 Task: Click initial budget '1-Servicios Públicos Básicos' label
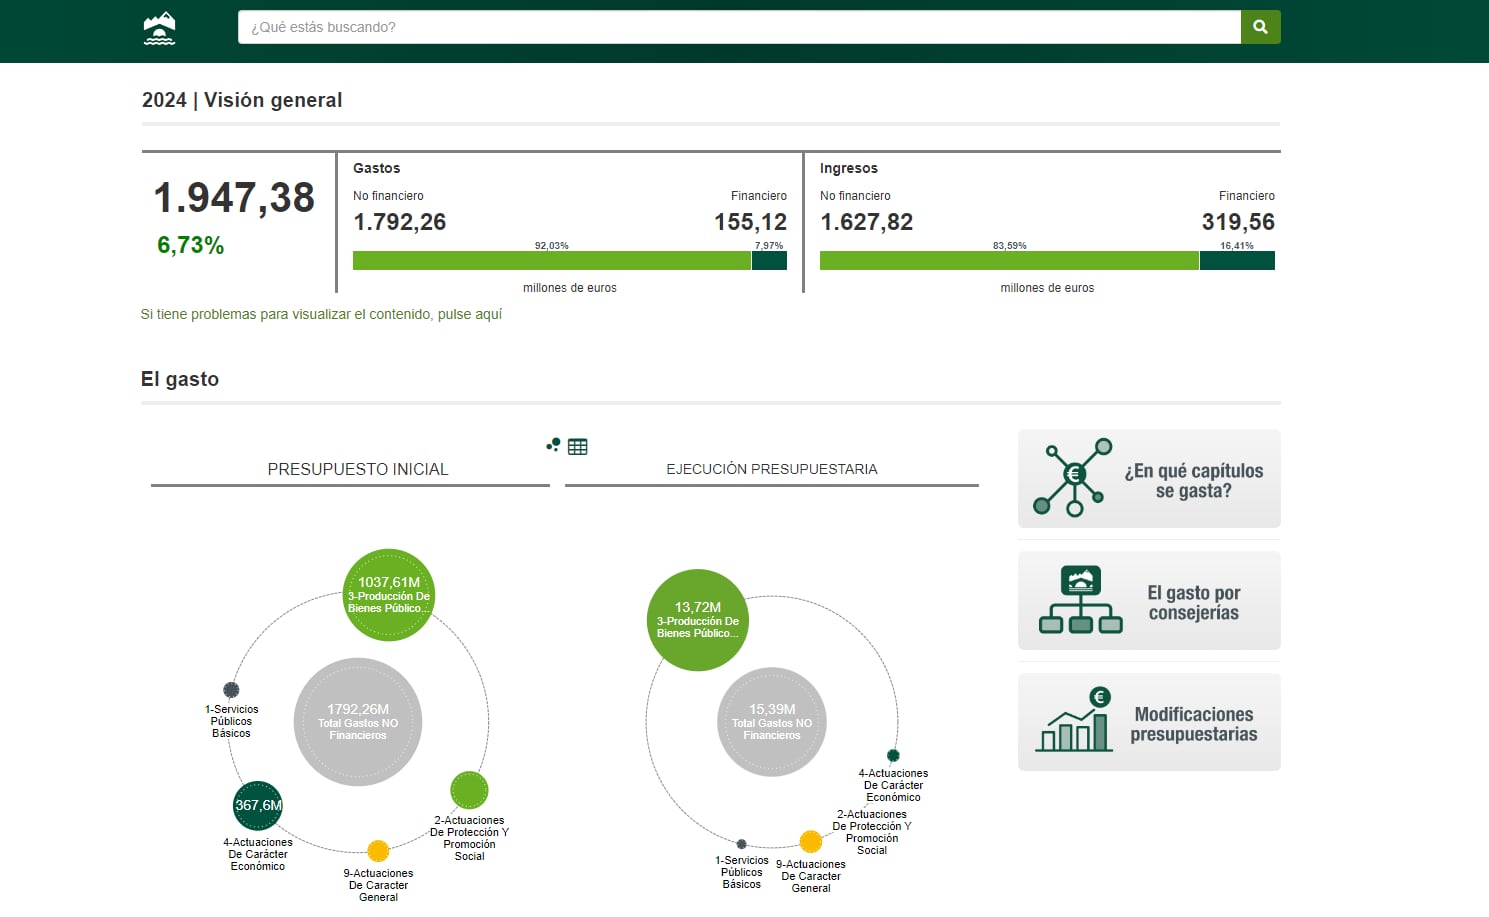[x=231, y=721]
